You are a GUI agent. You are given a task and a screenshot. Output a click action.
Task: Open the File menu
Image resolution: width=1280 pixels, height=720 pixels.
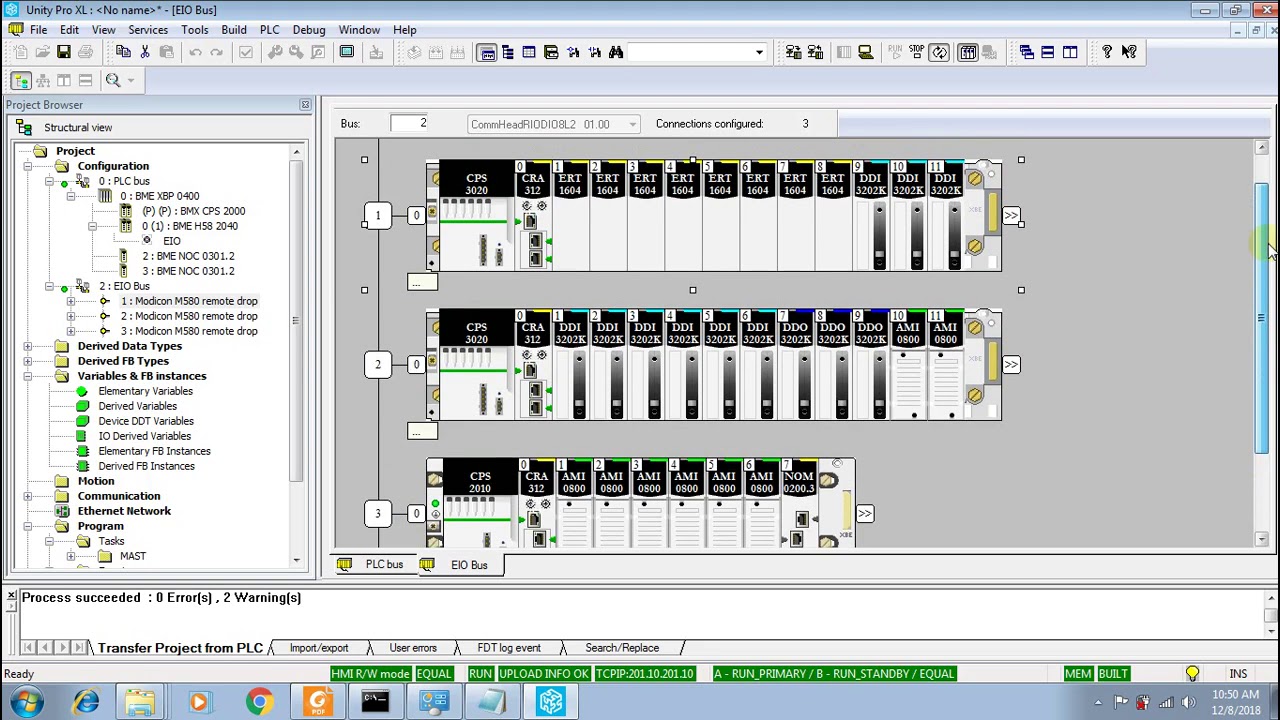(x=38, y=30)
